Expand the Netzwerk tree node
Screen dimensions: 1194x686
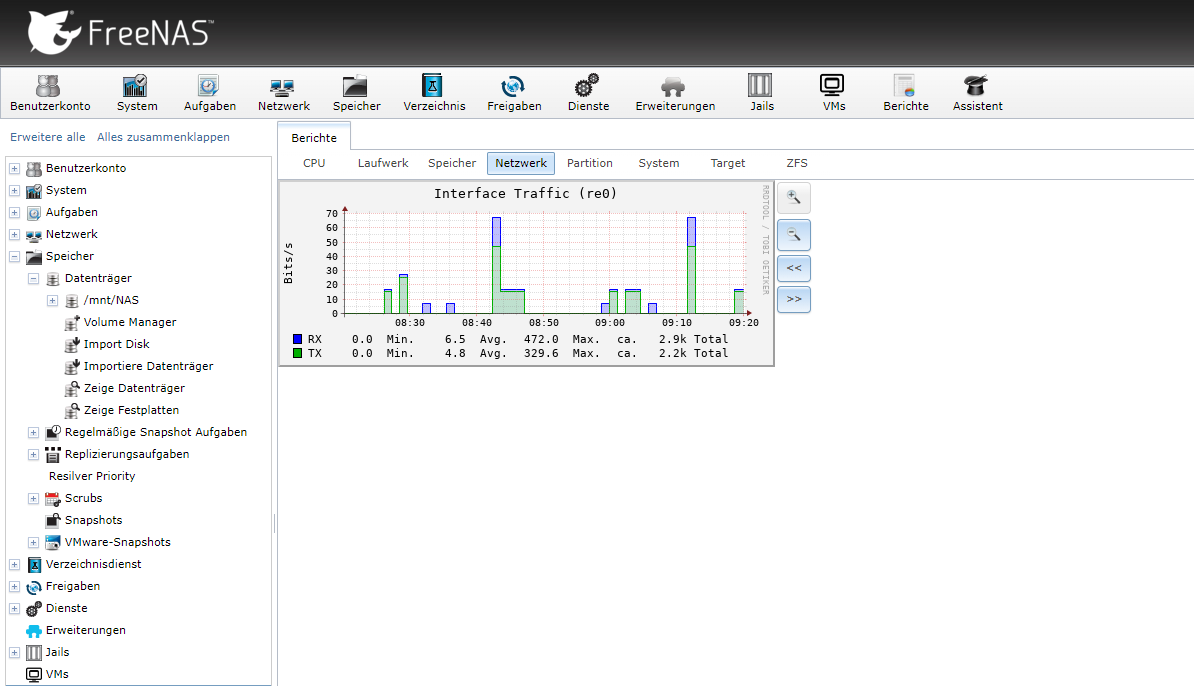[x=14, y=235]
